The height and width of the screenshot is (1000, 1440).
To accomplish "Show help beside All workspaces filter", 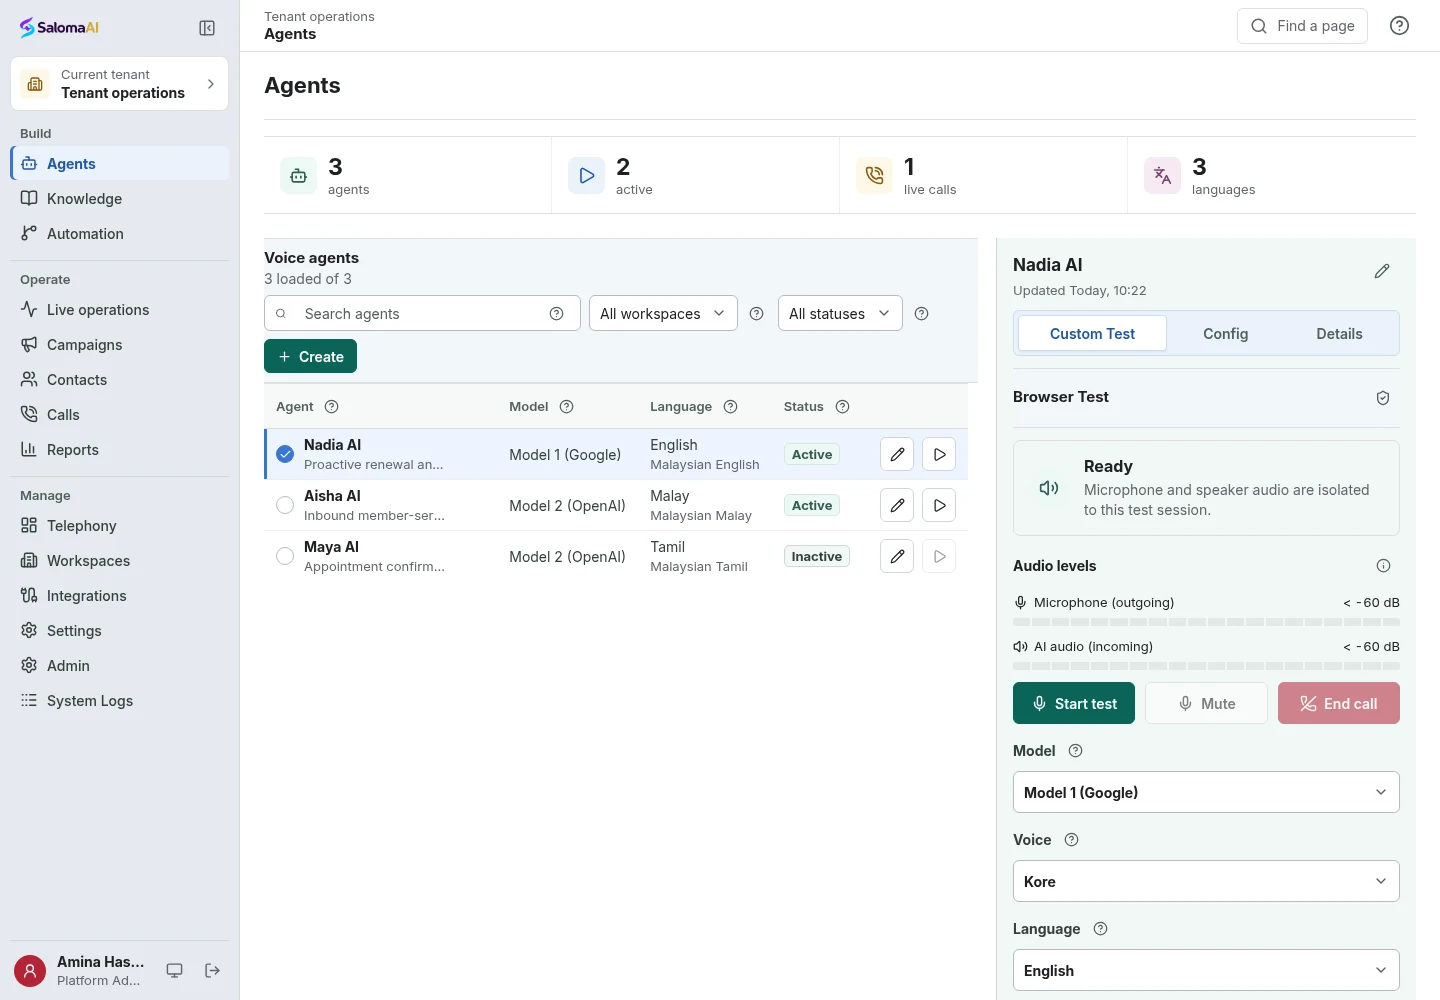I will [757, 313].
